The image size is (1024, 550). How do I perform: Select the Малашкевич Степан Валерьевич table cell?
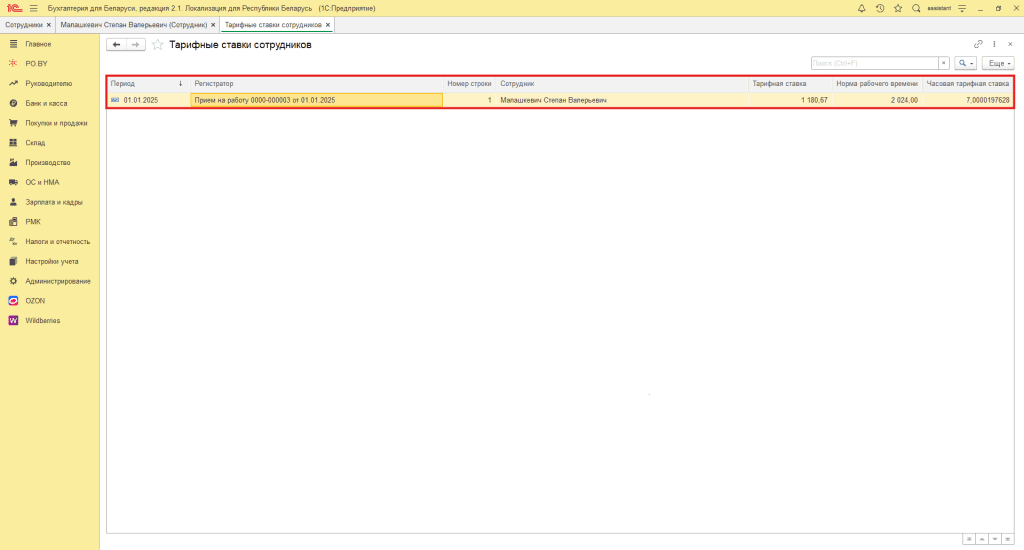622,100
